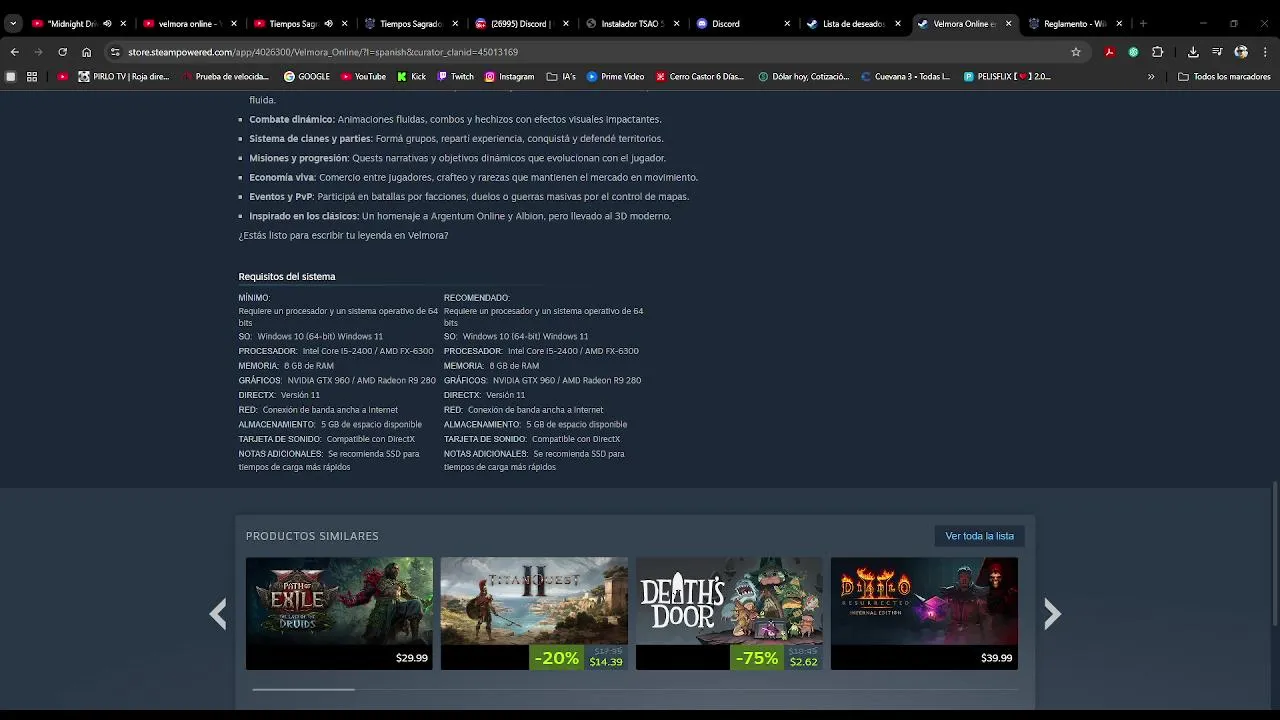
Task: Open the Instagram bookmark
Action: [510, 76]
